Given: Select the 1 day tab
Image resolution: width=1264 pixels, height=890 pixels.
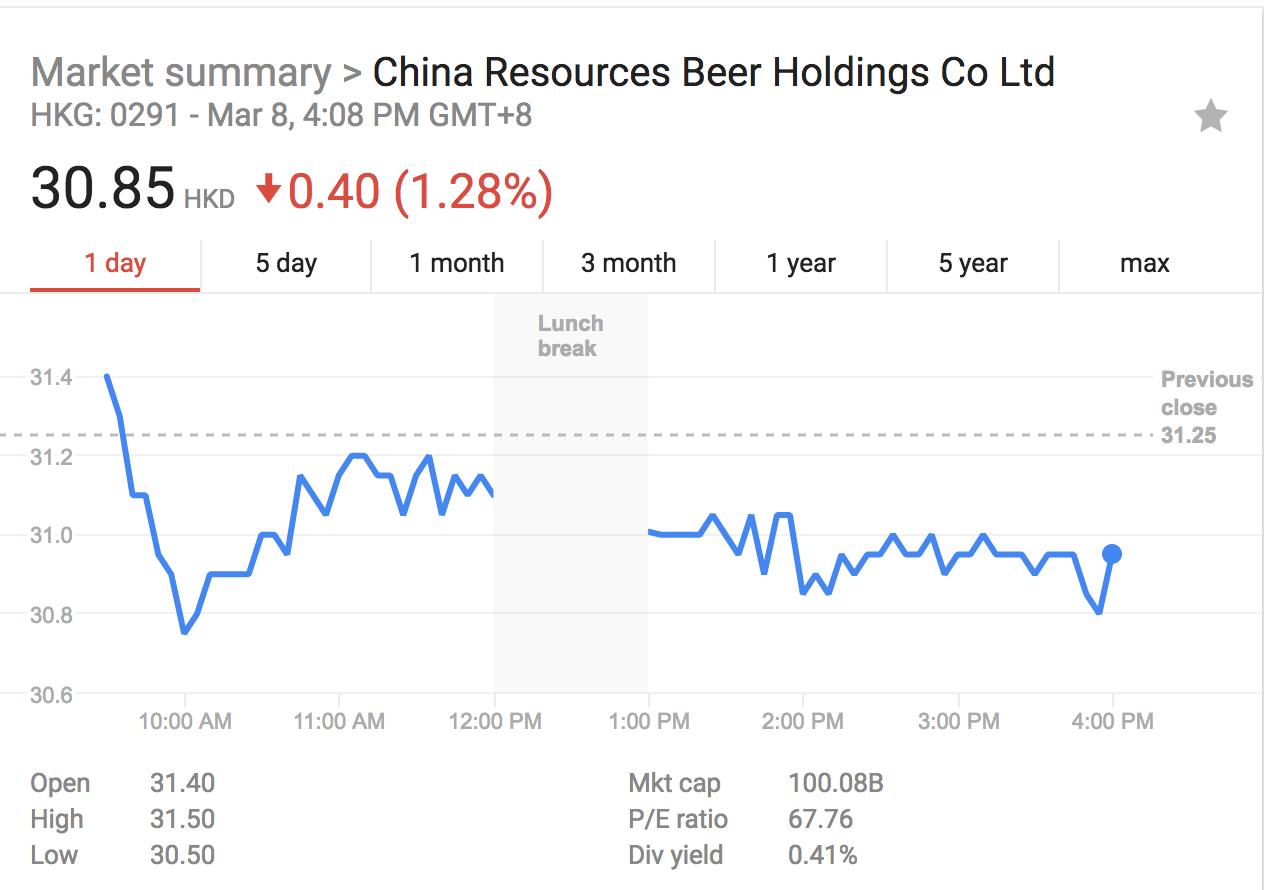Looking at the screenshot, I should point(115,264).
